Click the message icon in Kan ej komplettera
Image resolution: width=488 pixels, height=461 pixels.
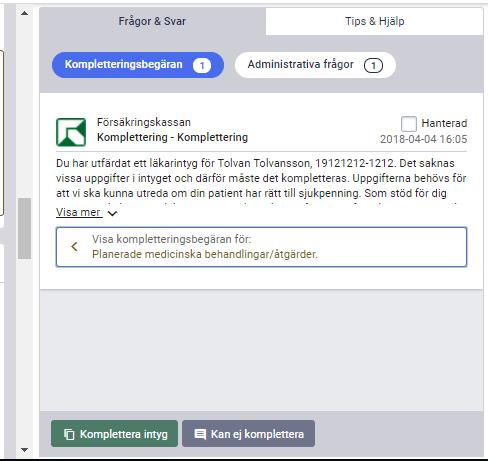point(200,434)
